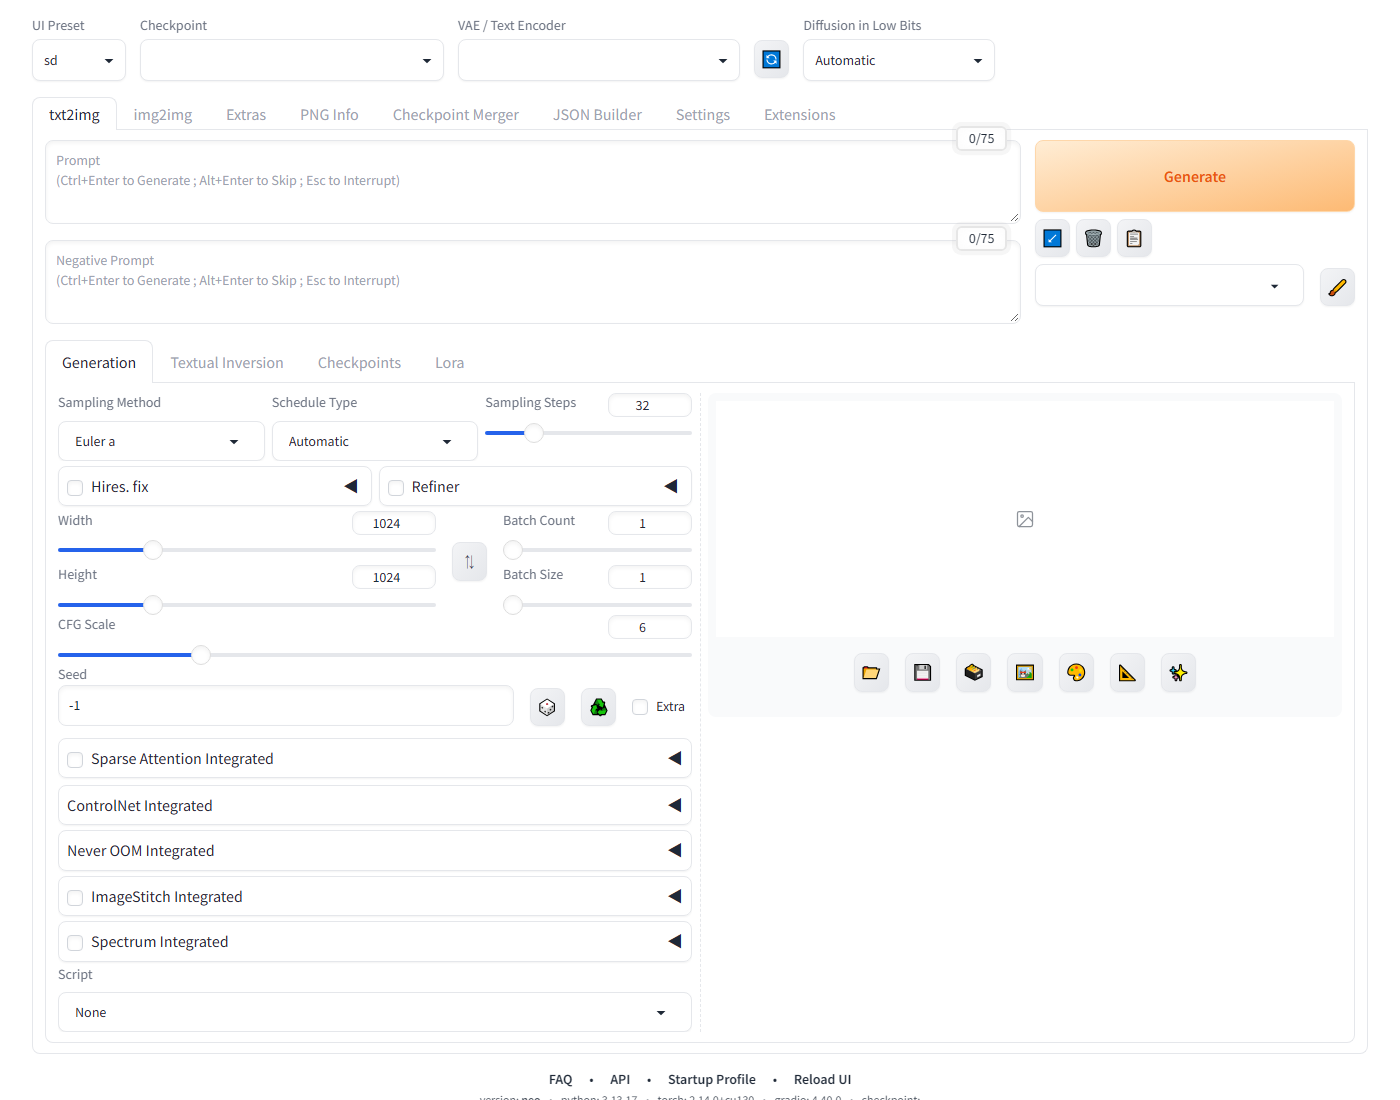1400x1100 pixels.
Task: Expand the Never OOM Integrated section
Action: [375, 851]
